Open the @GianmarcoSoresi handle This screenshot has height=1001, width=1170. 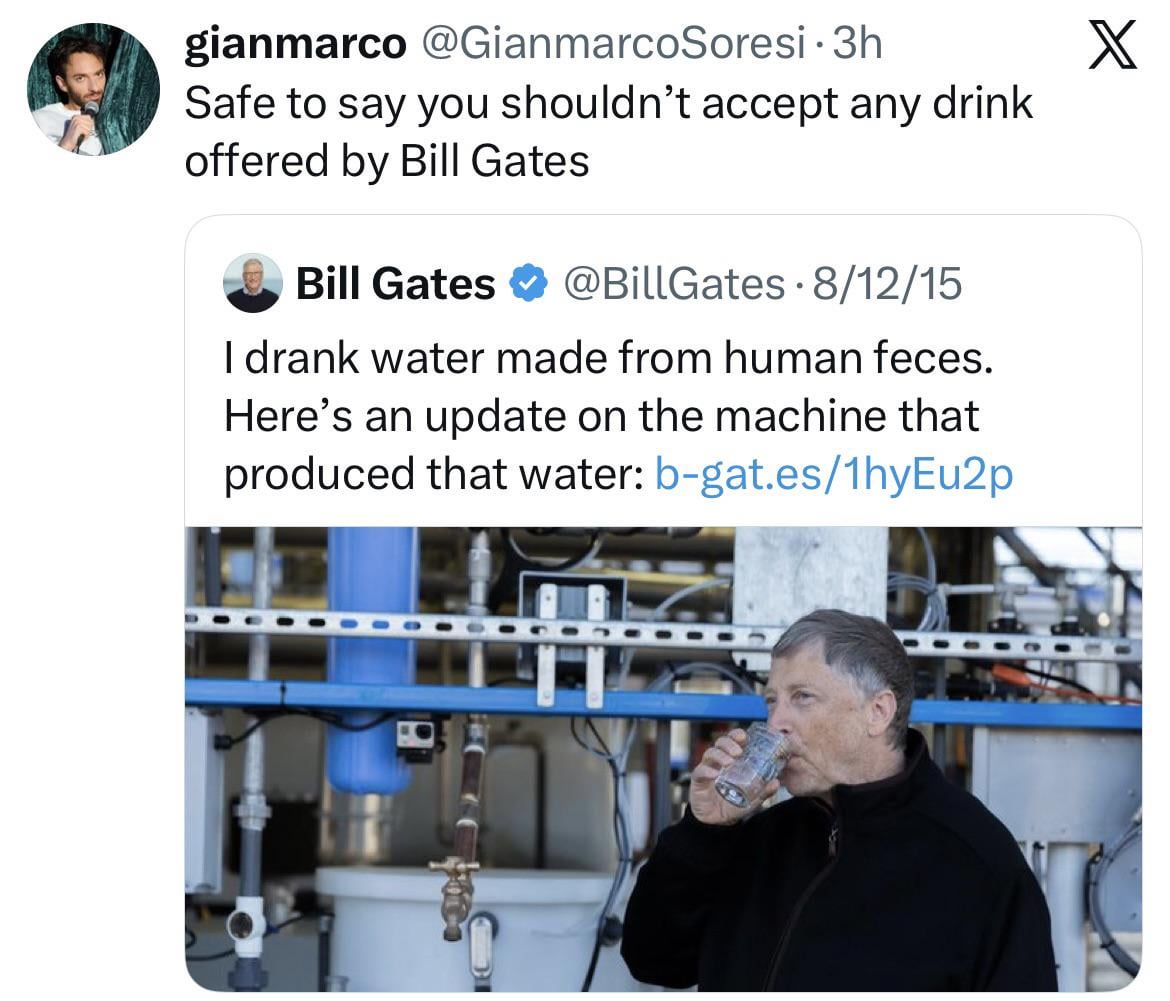coord(615,44)
